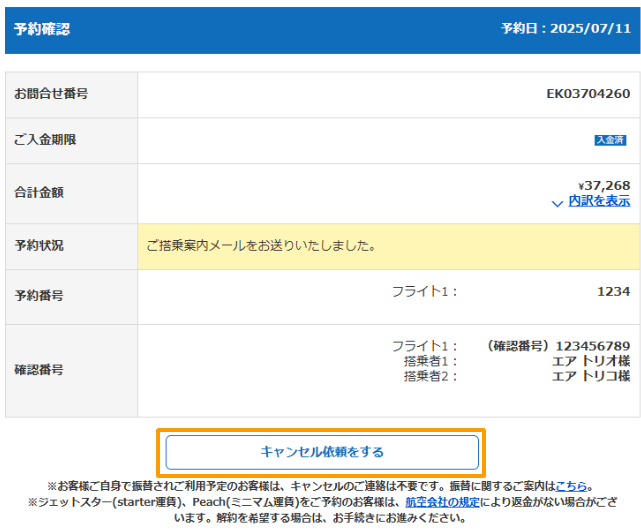Click the 確認番号 row label
The width and height of the screenshot is (641, 531).
tap(39, 369)
